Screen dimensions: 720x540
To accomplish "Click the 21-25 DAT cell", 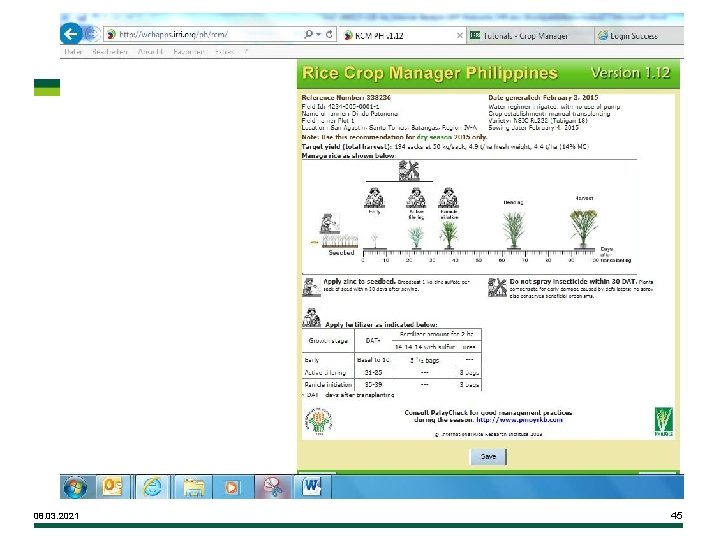I will tap(373, 372).
